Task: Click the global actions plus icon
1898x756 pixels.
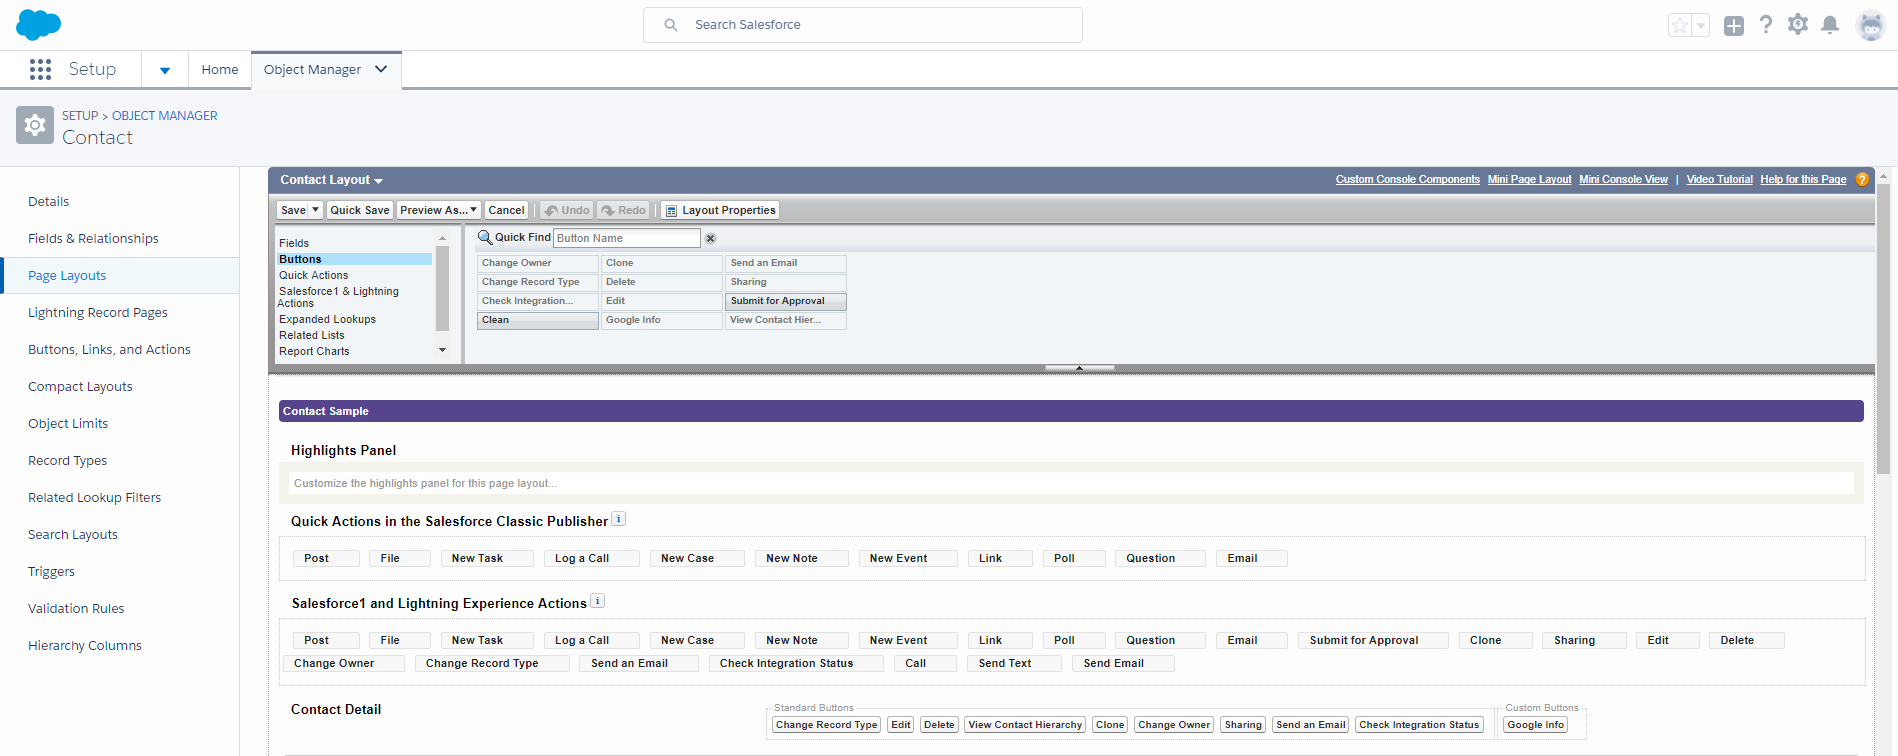Action: click(1733, 26)
